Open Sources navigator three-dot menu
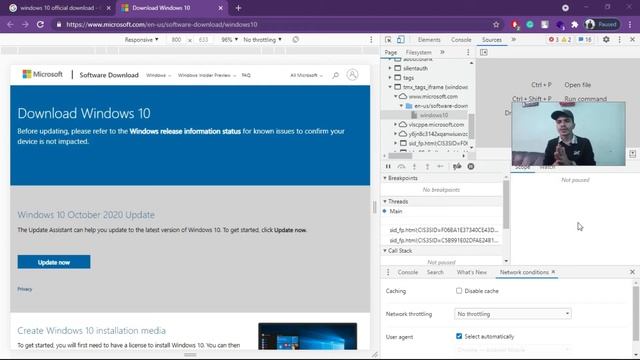640x360 pixels. 468,52
